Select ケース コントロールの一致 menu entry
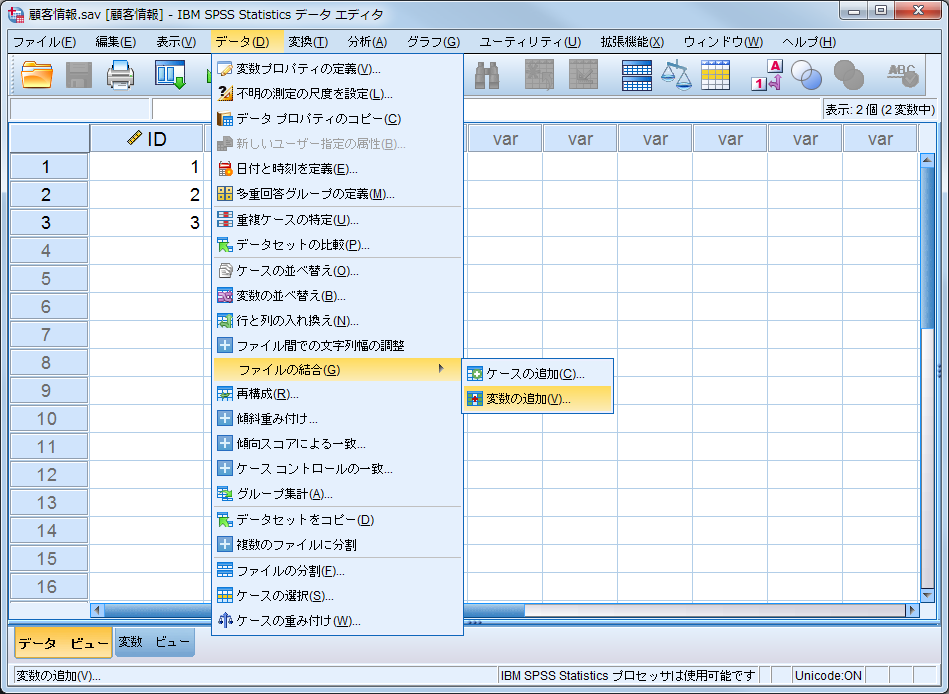 [337, 468]
